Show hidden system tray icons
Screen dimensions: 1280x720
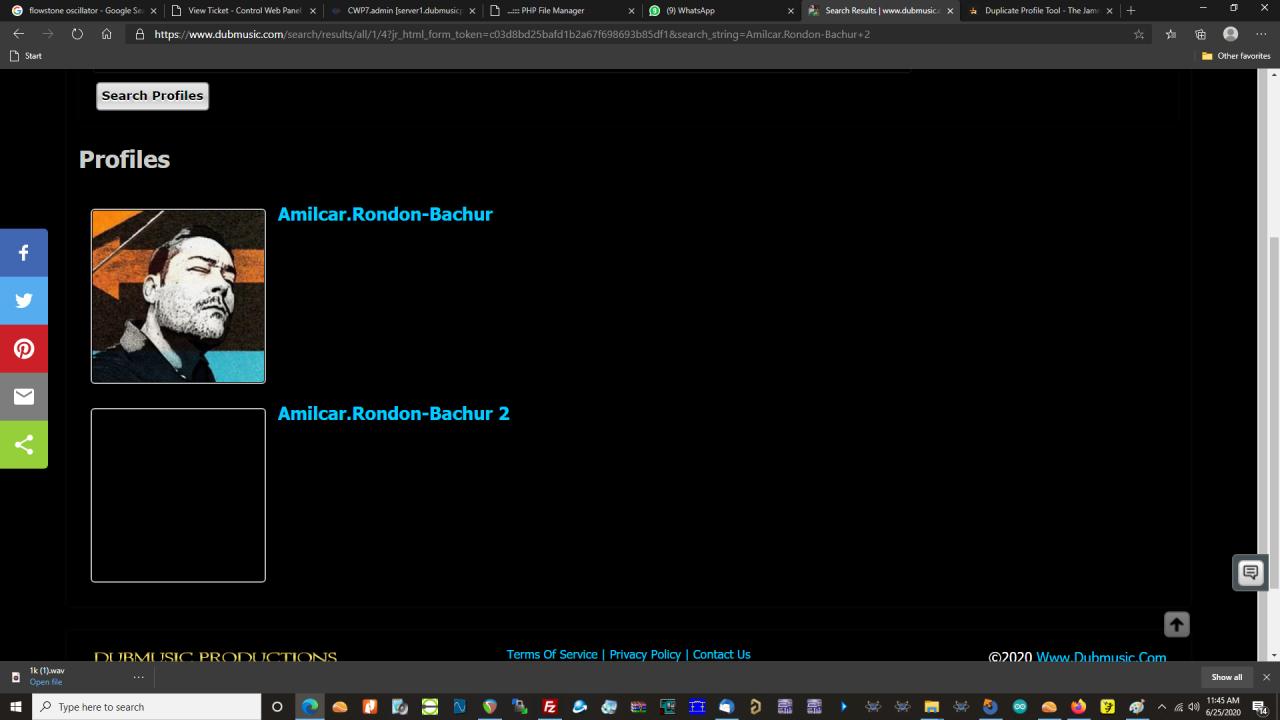click(x=1162, y=707)
